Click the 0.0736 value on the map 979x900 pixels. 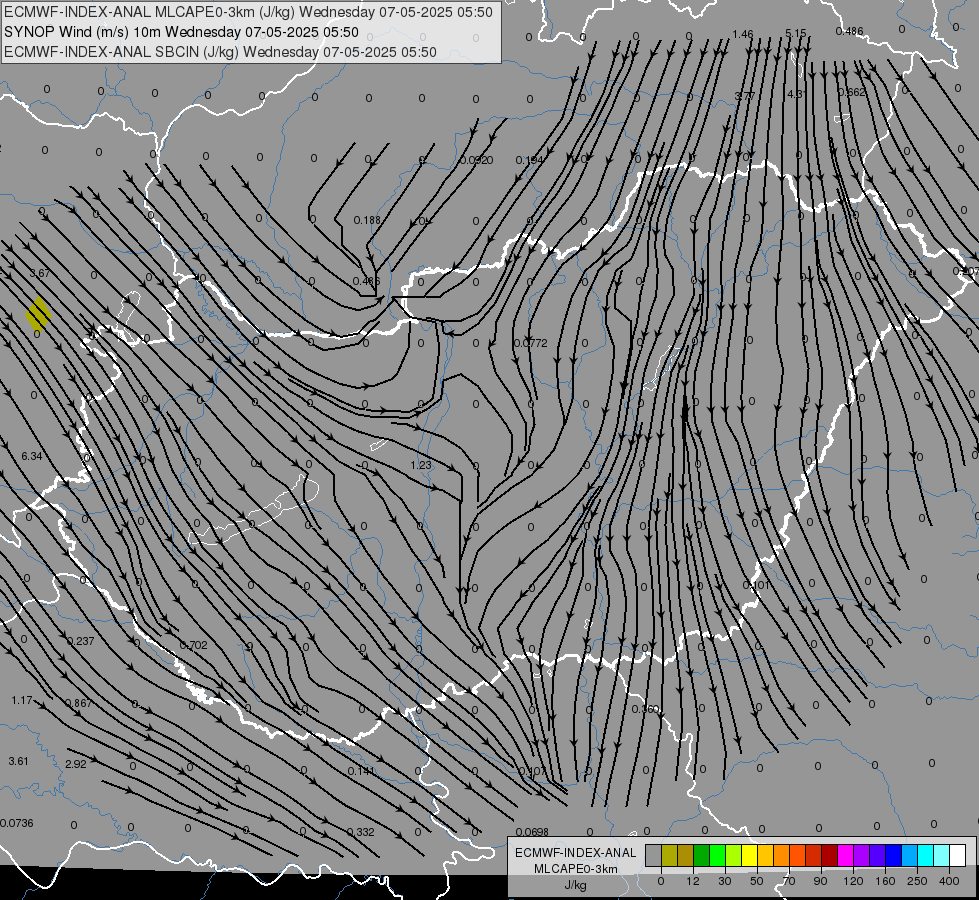click(x=17, y=823)
